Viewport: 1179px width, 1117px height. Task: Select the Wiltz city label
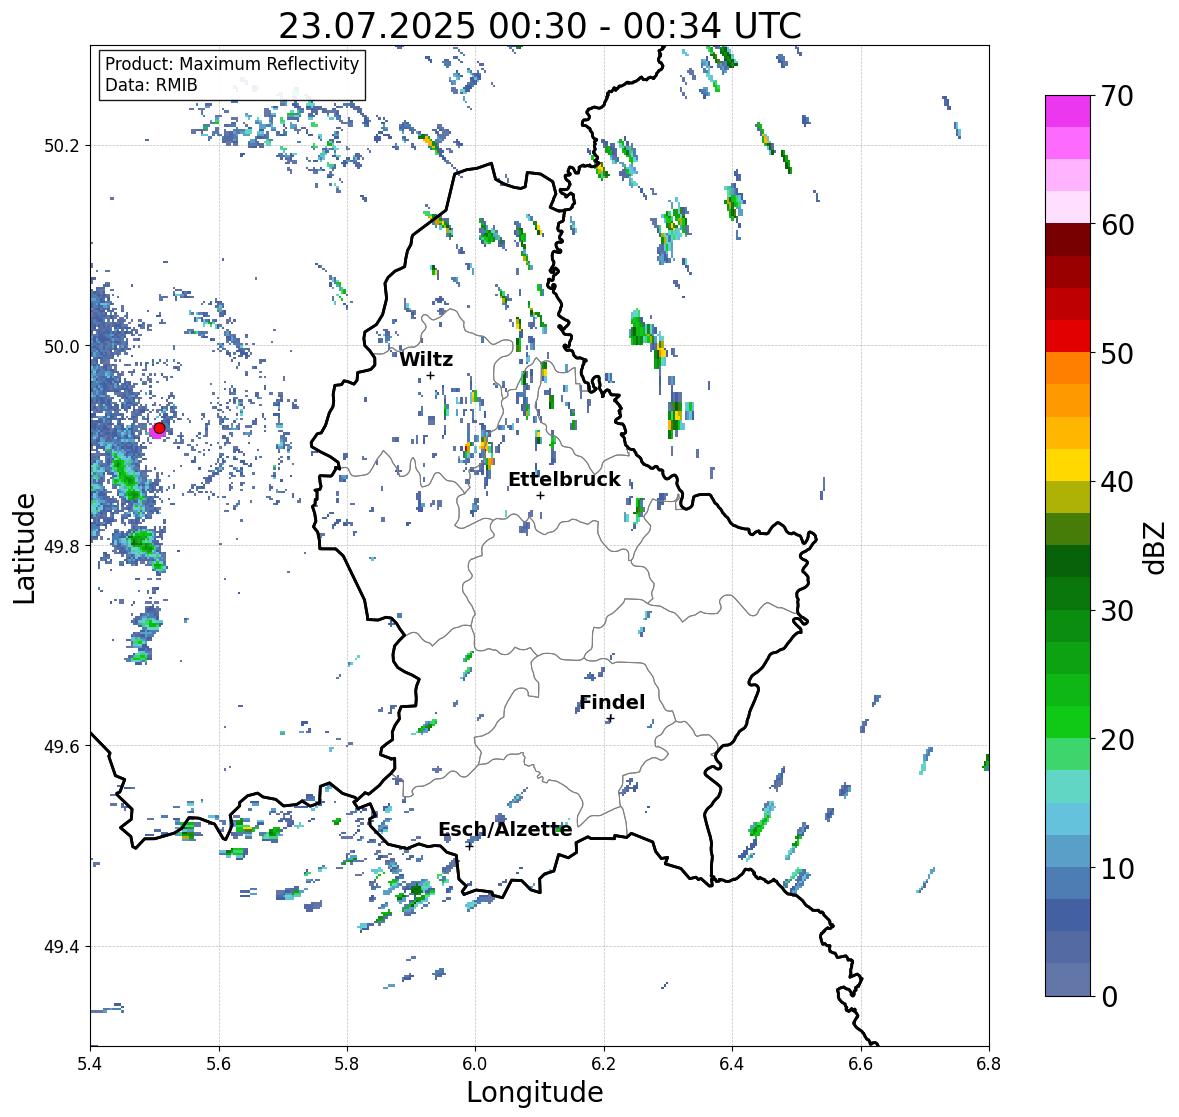tap(426, 359)
